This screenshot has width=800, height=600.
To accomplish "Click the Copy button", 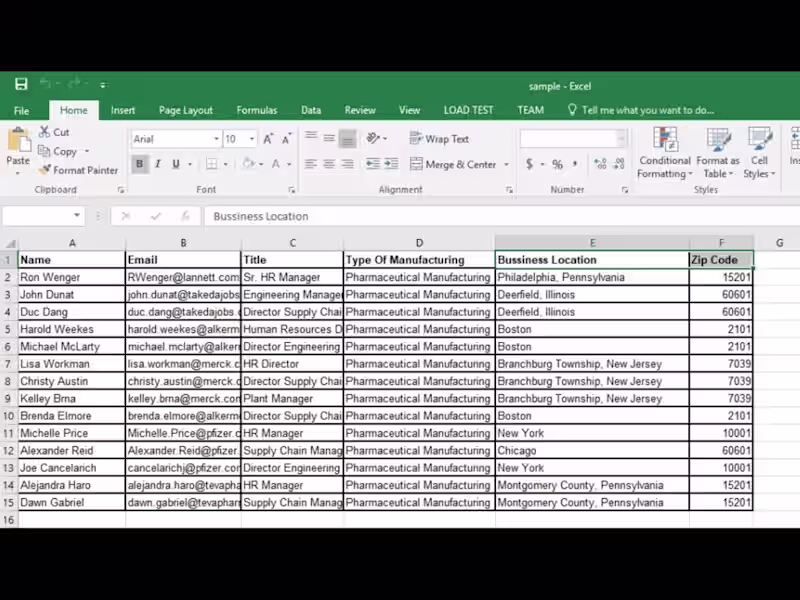I will click(64, 152).
